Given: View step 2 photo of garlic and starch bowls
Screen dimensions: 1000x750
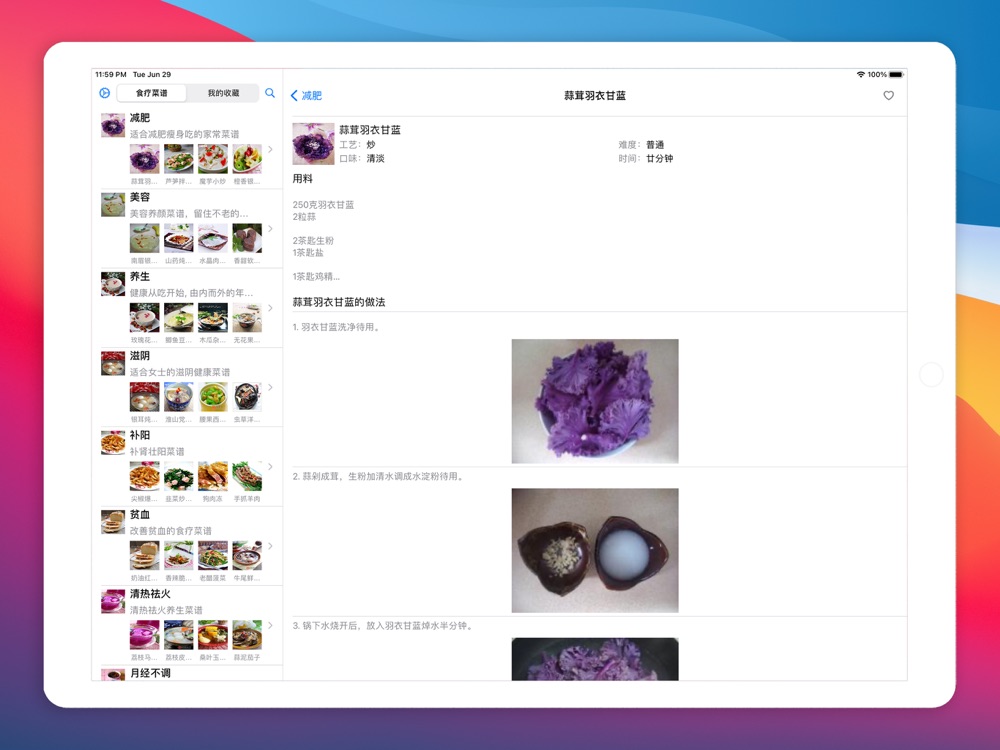Looking at the screenshot, I should tap(595, 550).
